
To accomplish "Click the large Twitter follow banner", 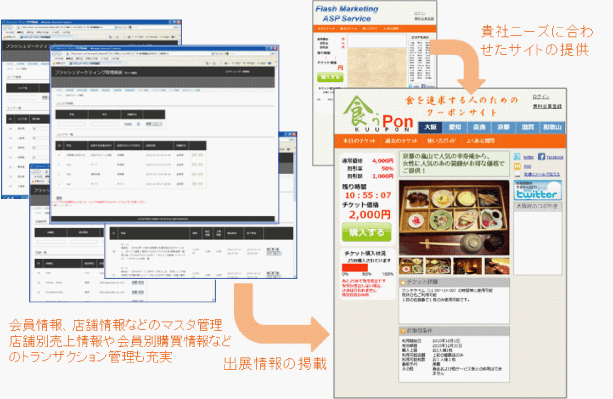I will 538,190.
